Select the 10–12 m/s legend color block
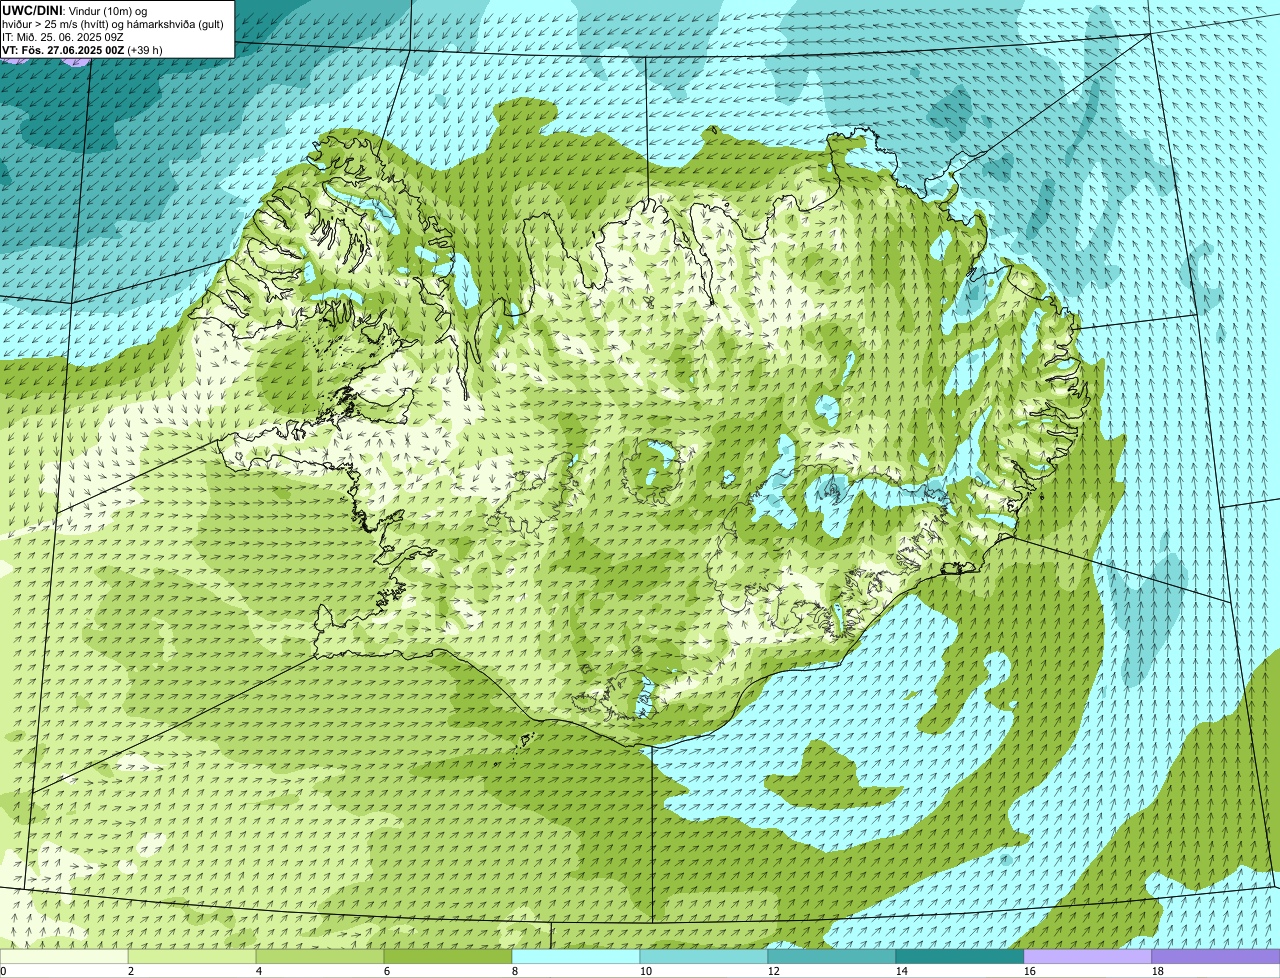The width and height of the screenshot is (1280, 978). click(704, 956)
